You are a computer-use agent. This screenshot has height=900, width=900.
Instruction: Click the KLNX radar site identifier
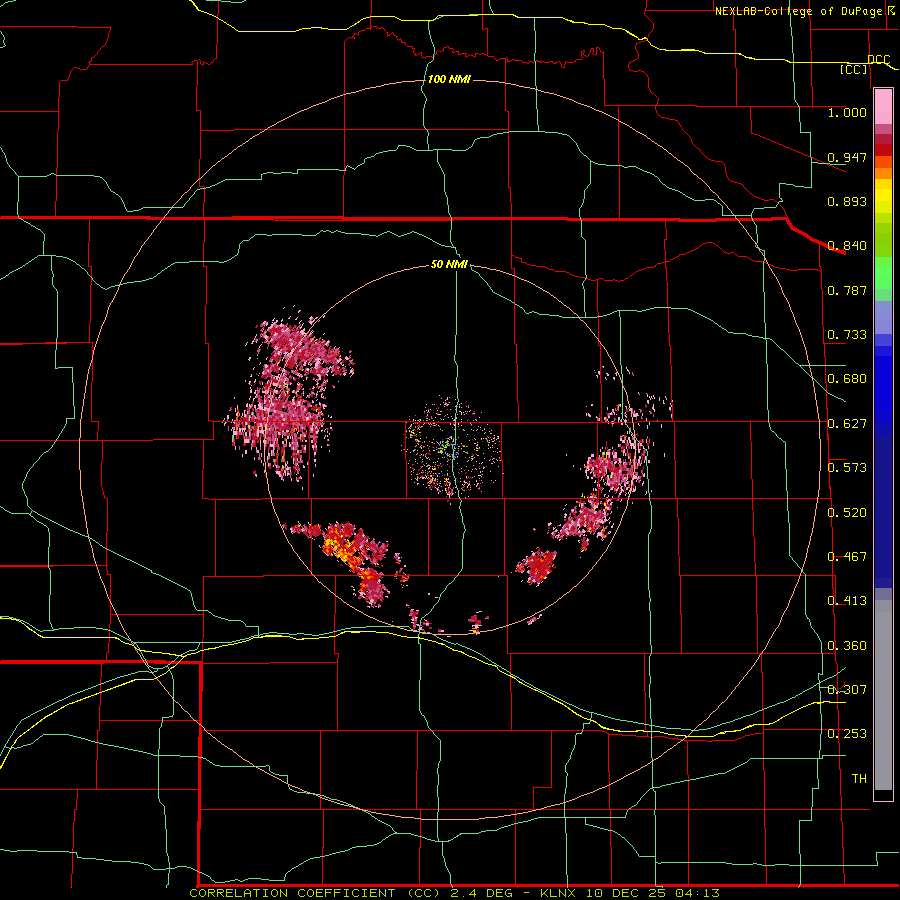click(560, 893)
